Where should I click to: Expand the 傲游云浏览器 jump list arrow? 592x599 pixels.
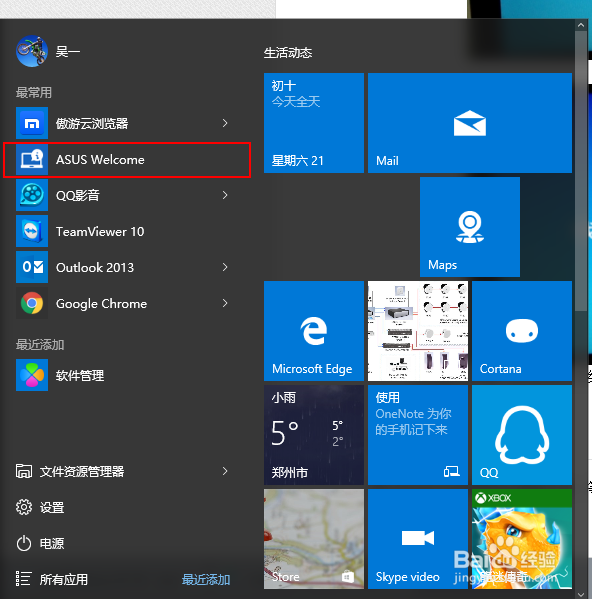pyautogui.click(x=225, y=123)
